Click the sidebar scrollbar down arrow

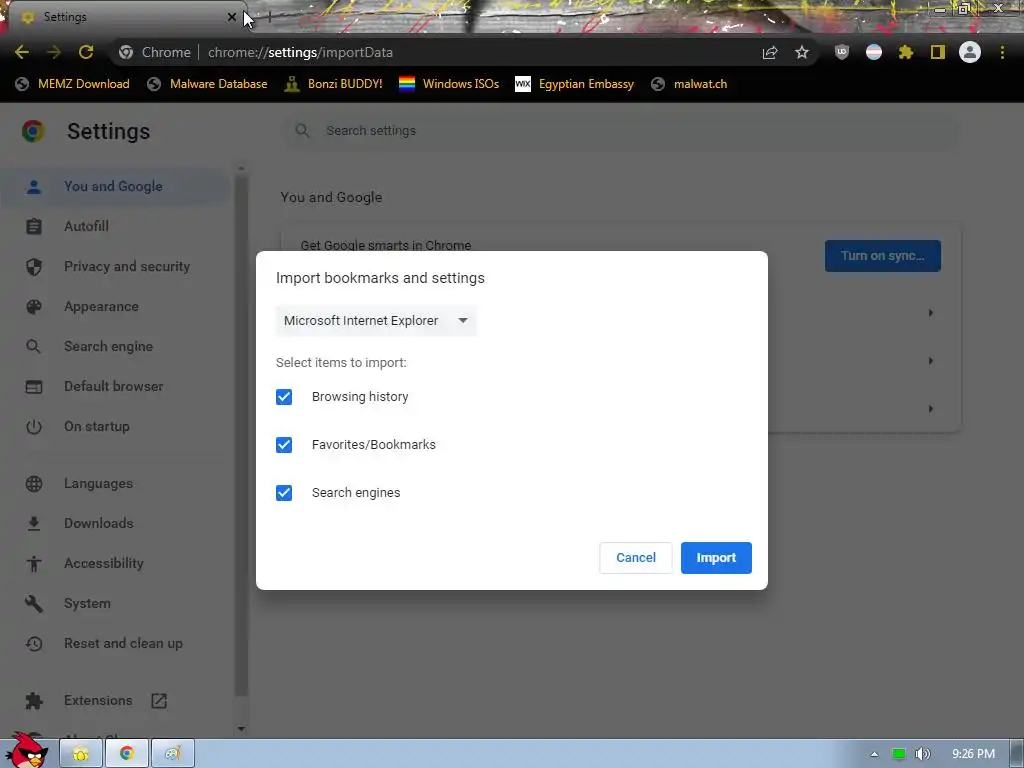pyautogui.click(x=241, y=728)
